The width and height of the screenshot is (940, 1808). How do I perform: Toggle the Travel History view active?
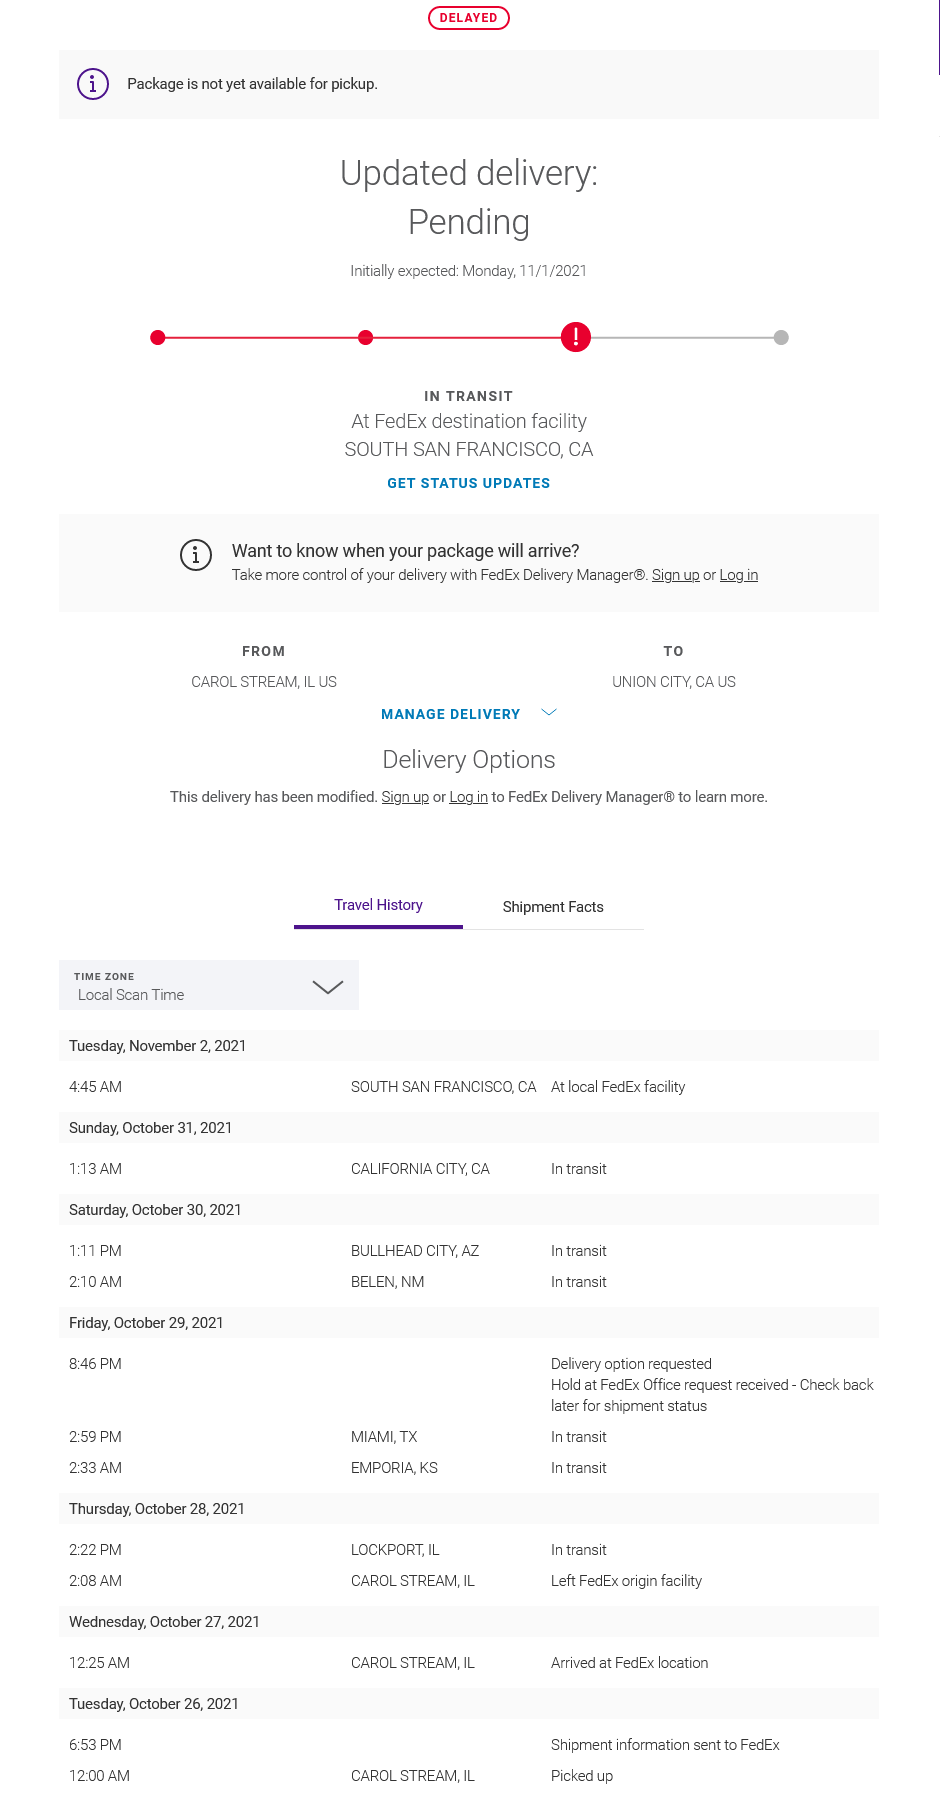click(x=378, y=905)
